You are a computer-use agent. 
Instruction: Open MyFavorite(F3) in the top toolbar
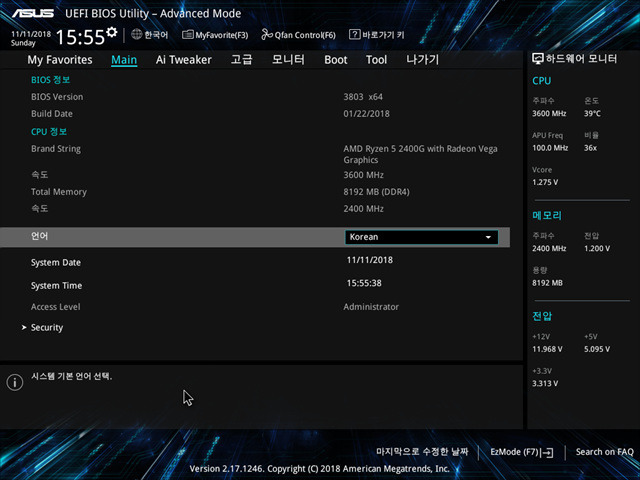click(215, 35)
